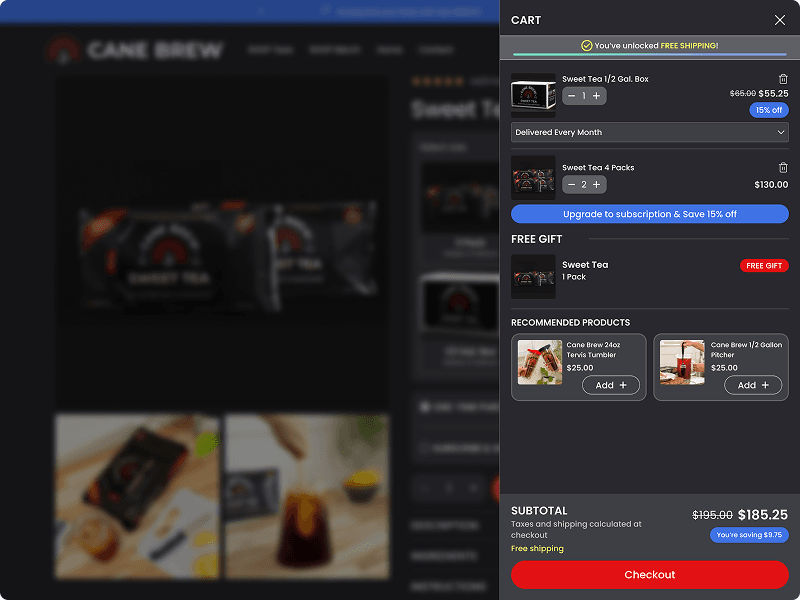Click the SUBTOTAL label
The image size is (800, 600).
tap(539, 511)
